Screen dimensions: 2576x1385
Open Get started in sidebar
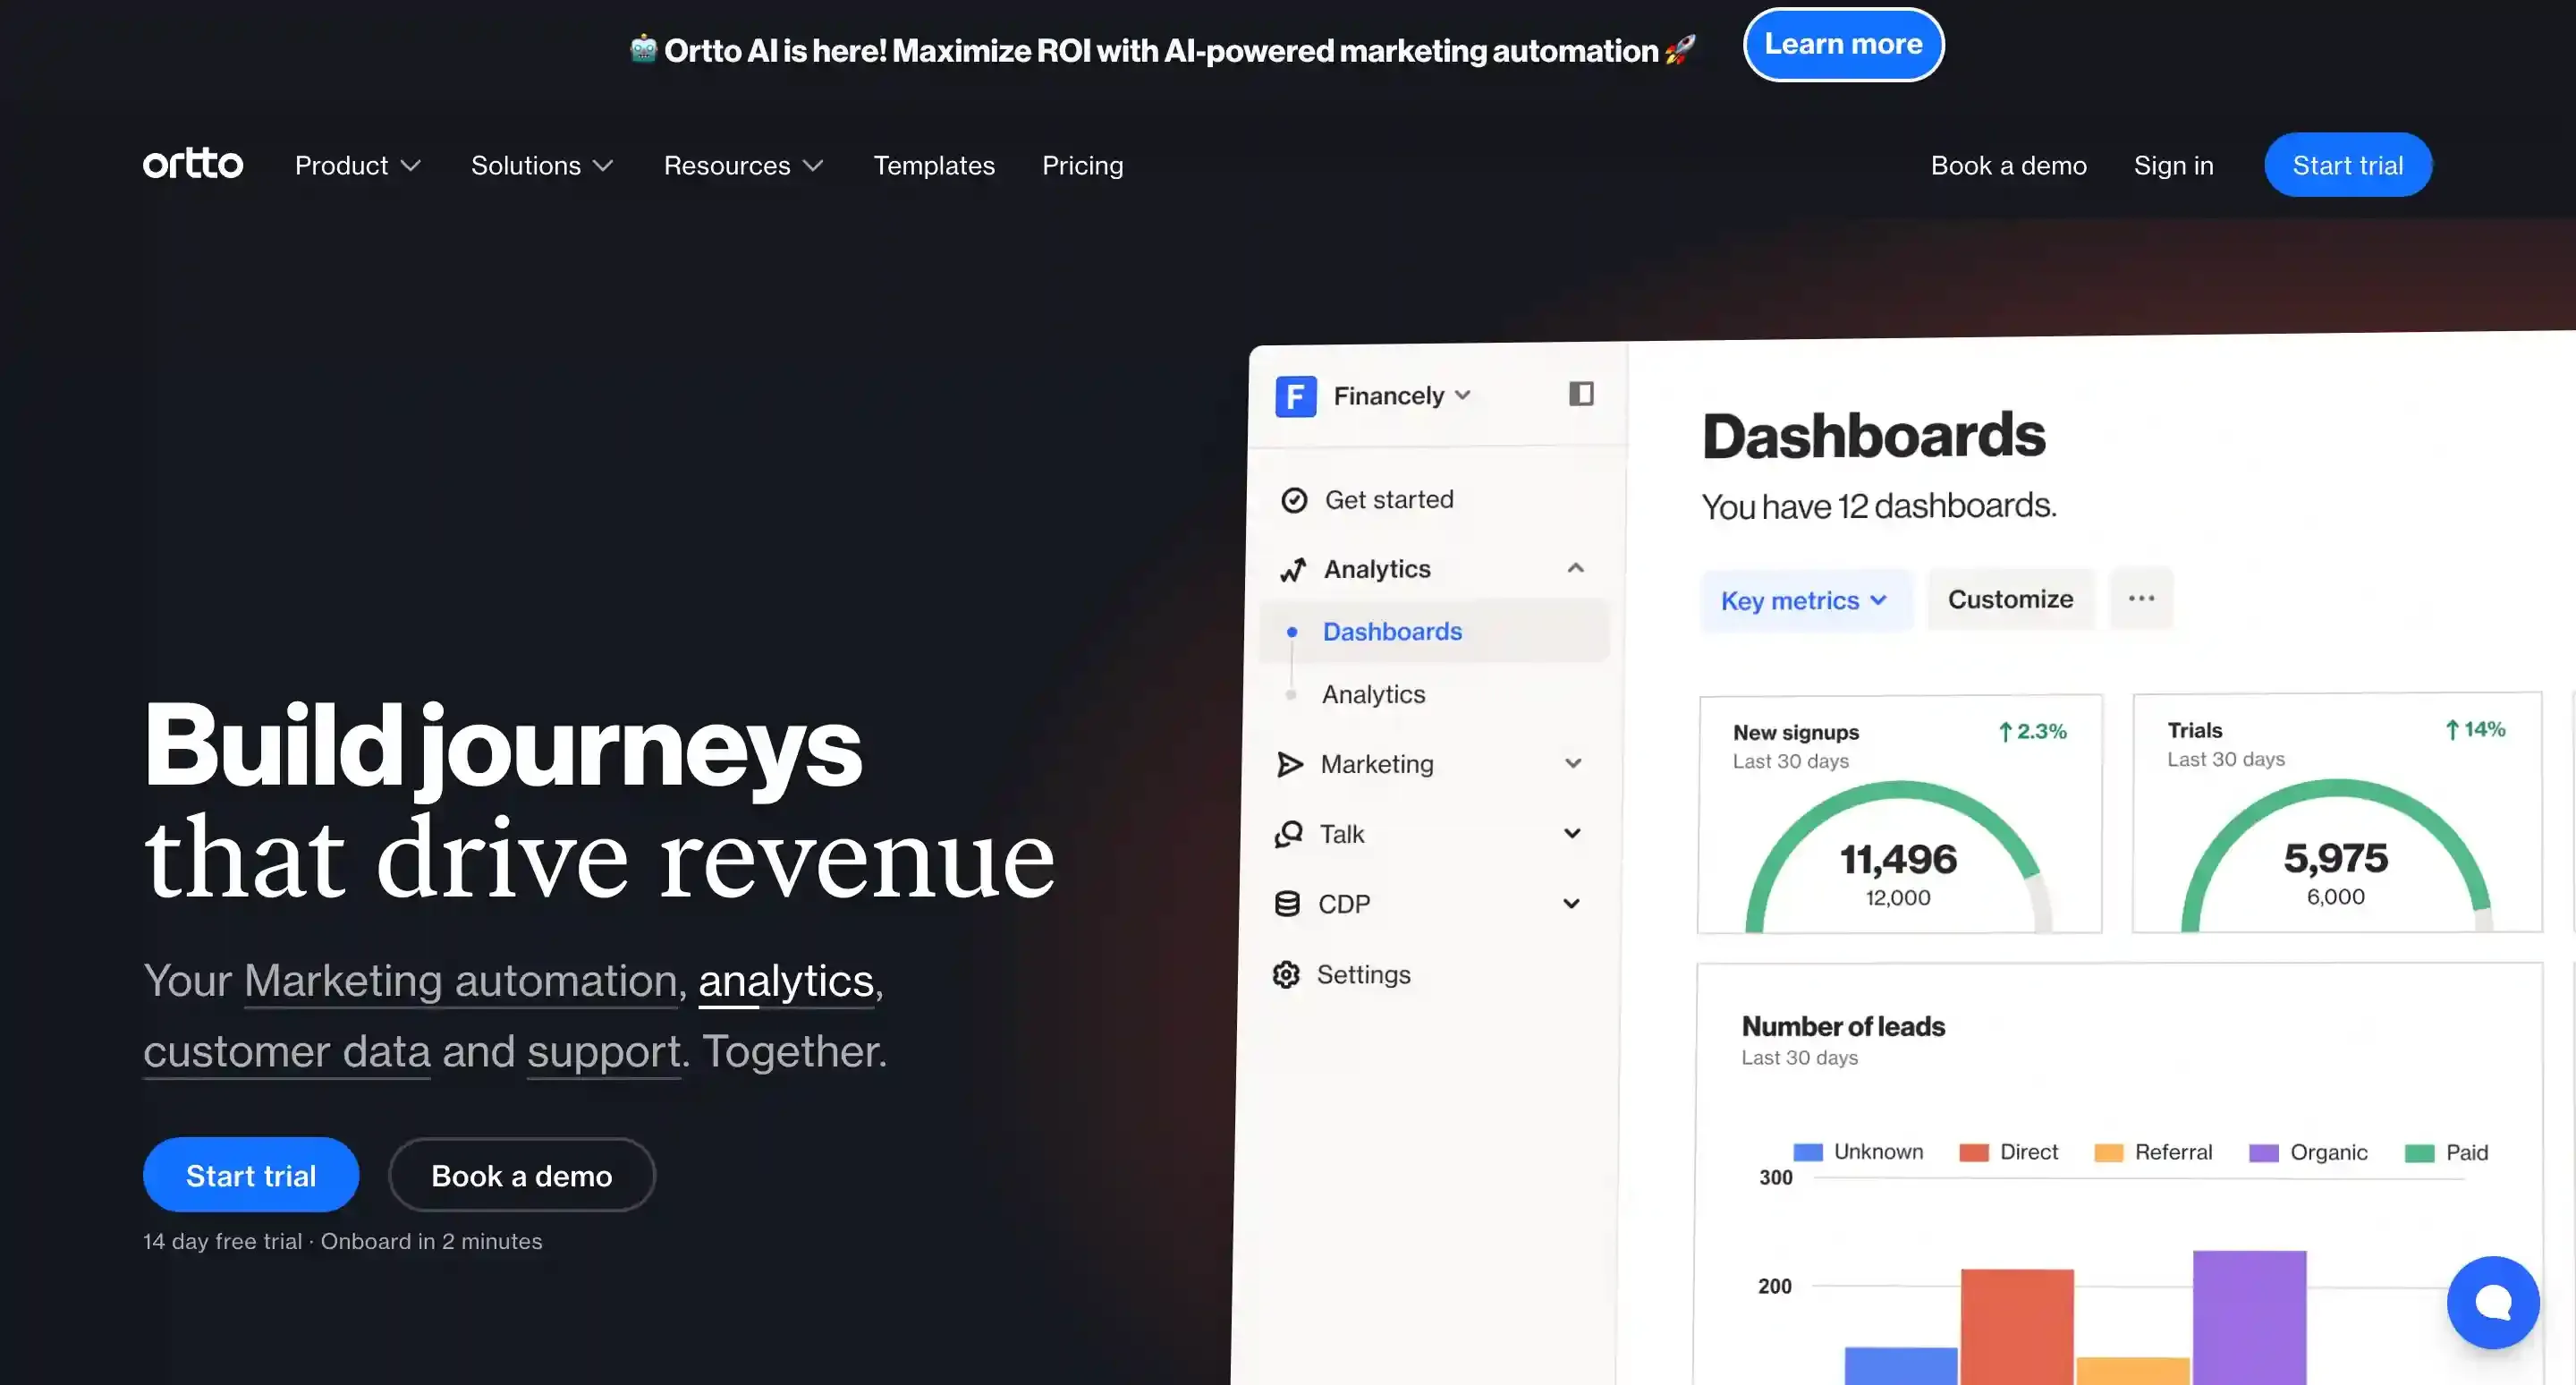(x=1389, y=499)
